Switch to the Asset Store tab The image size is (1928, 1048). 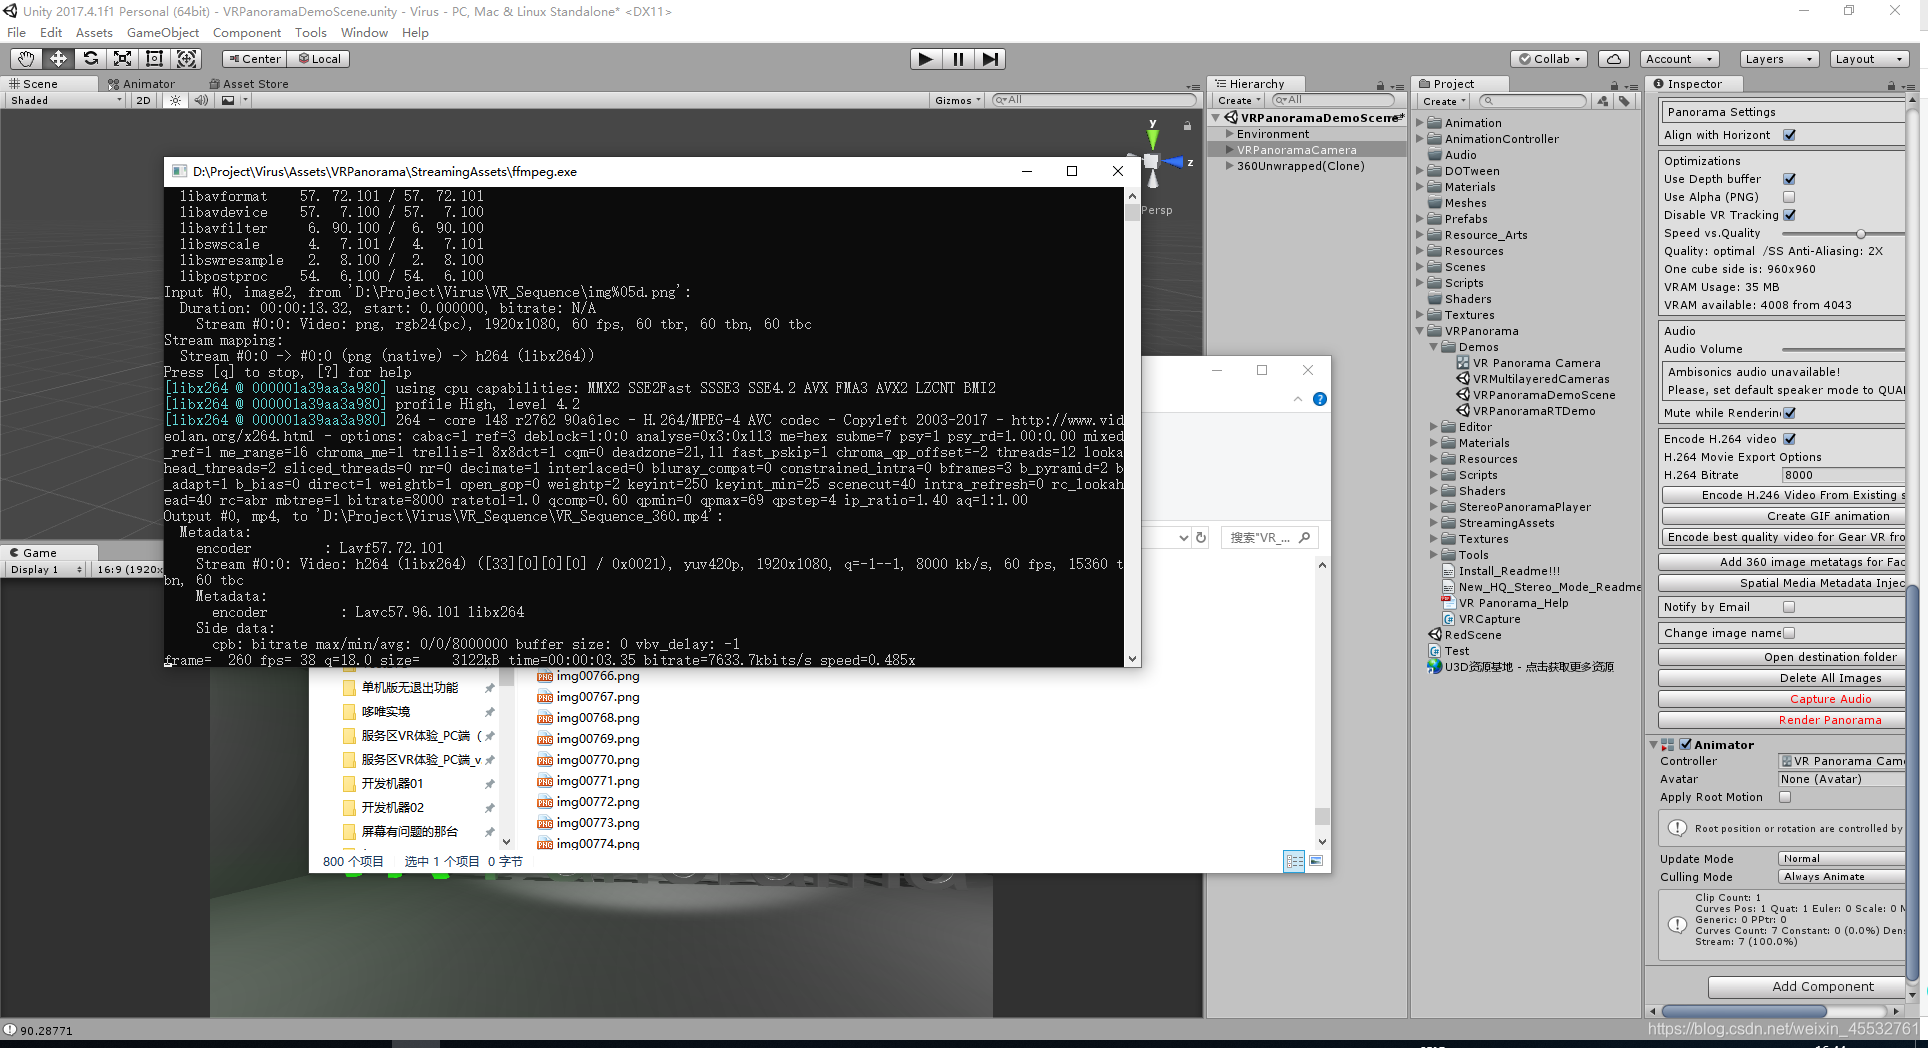pyautogui.click(x=249, y=84)
